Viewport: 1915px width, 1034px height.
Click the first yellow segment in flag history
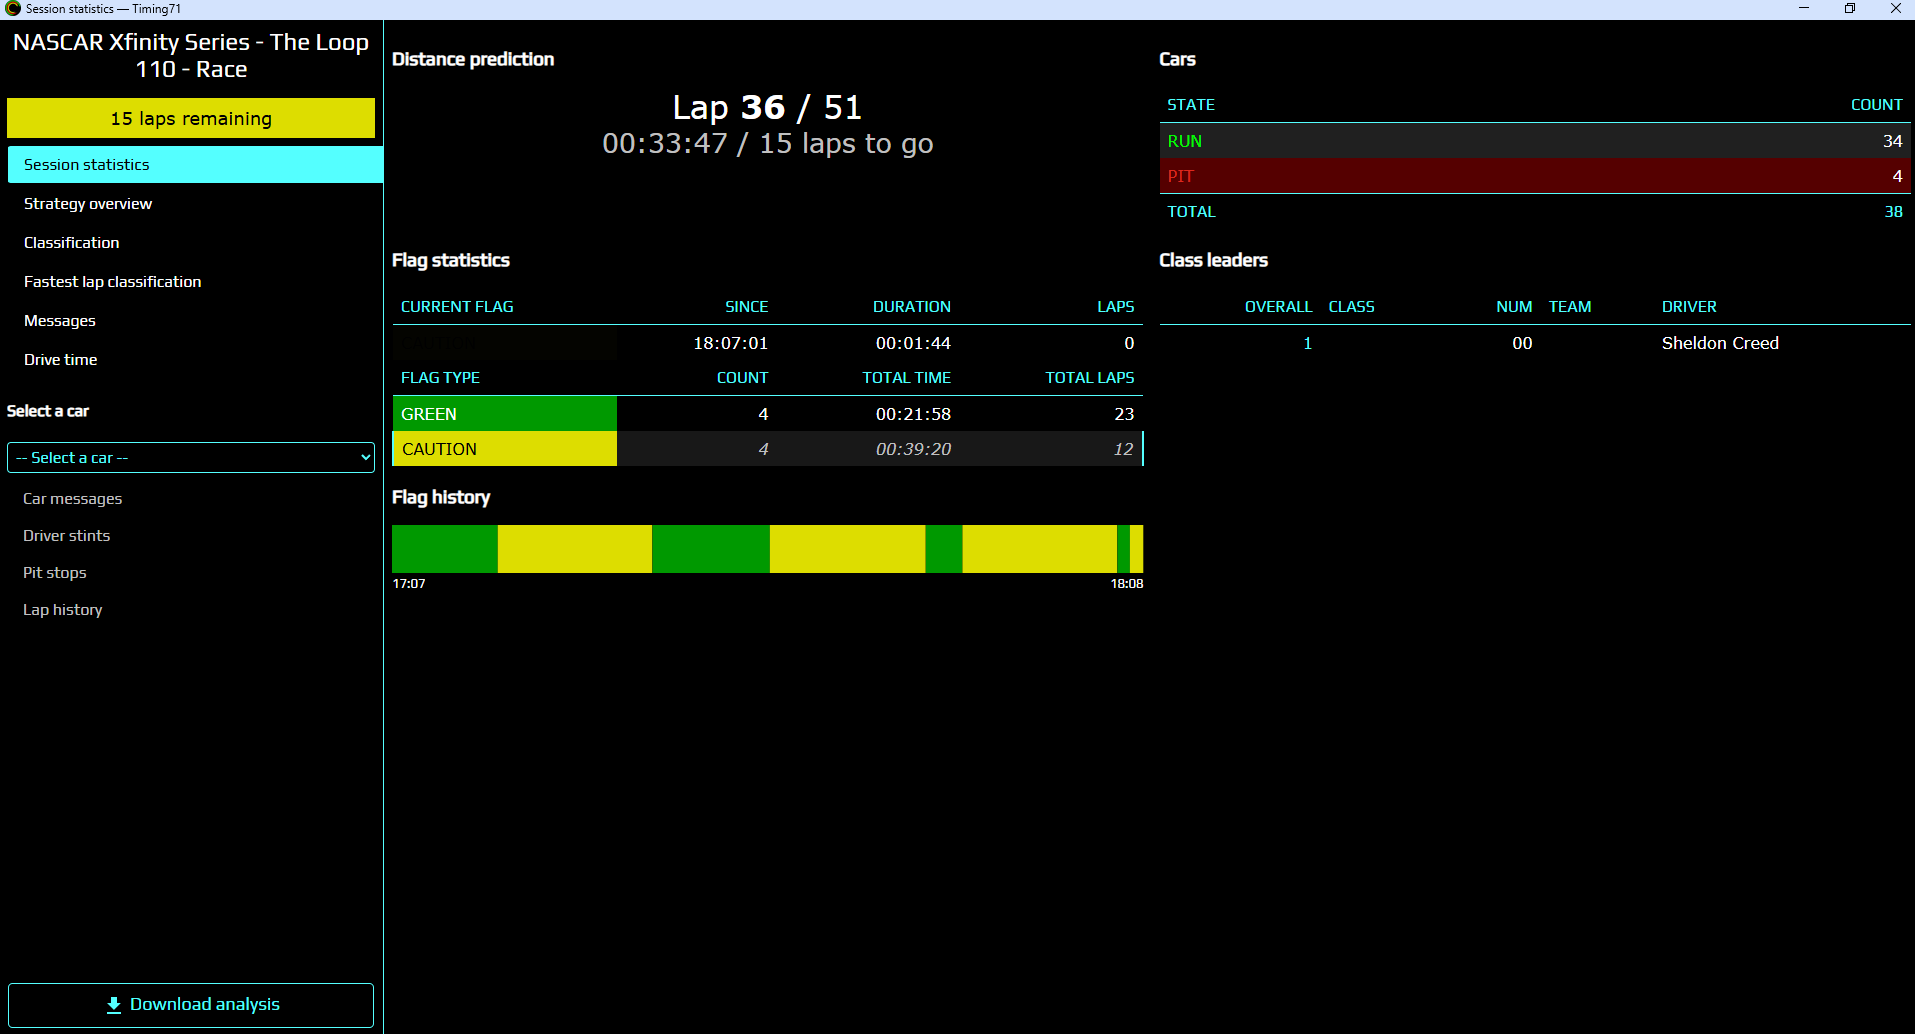pos(575,549)
